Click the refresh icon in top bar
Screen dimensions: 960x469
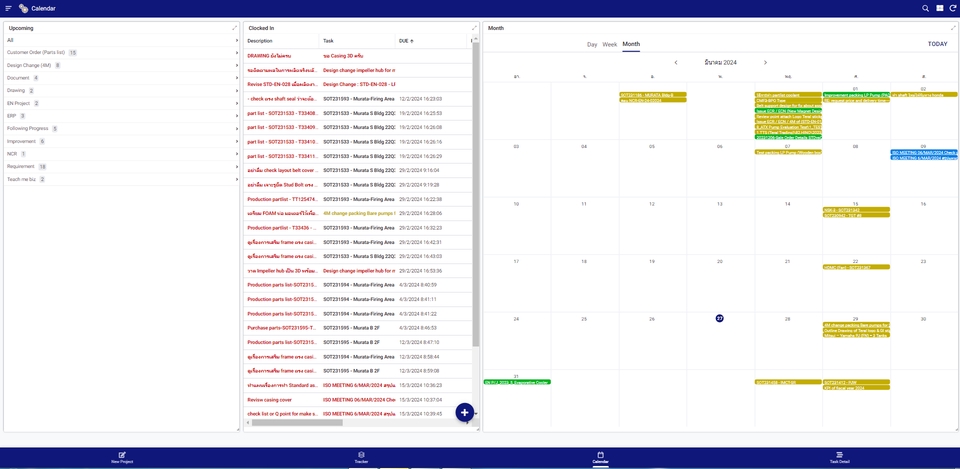pyautogui.click(x=952, y=8)
